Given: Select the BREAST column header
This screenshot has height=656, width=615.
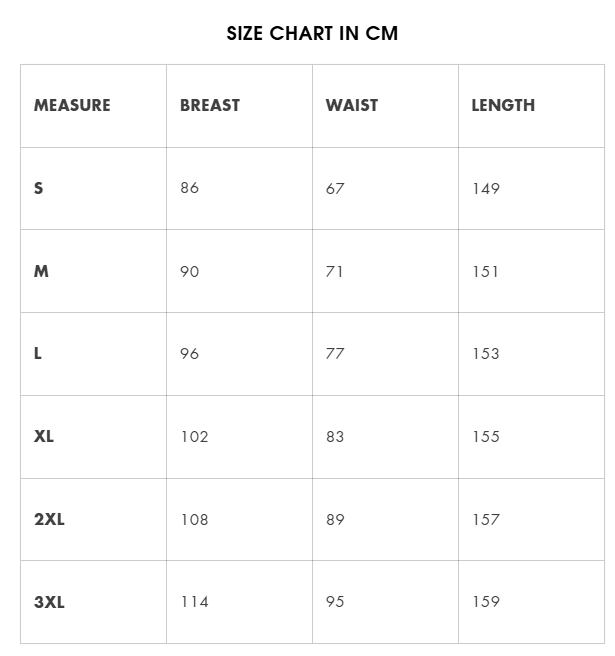Looking at the screenshot, I should pos(210,105).
